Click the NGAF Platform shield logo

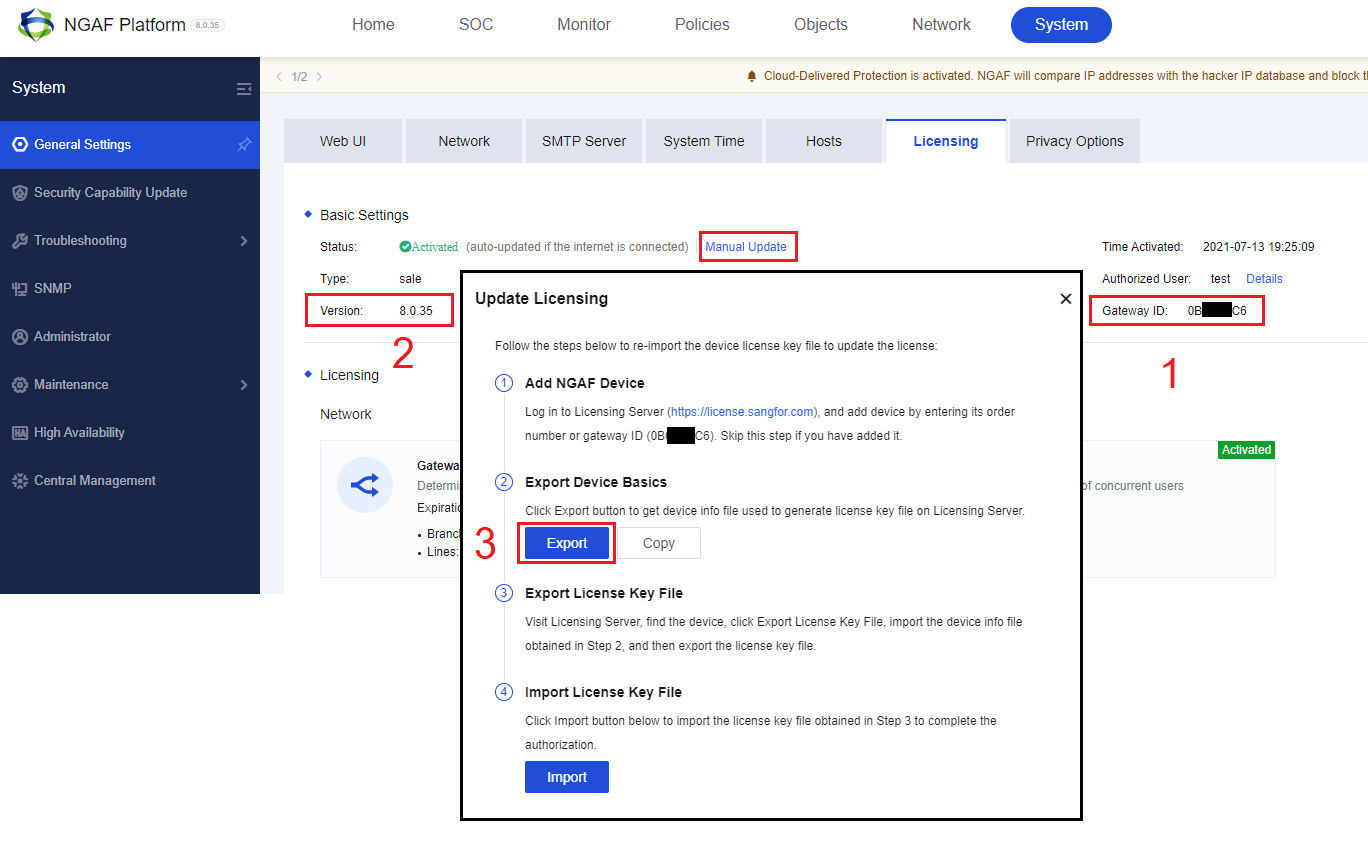point(36,25)
